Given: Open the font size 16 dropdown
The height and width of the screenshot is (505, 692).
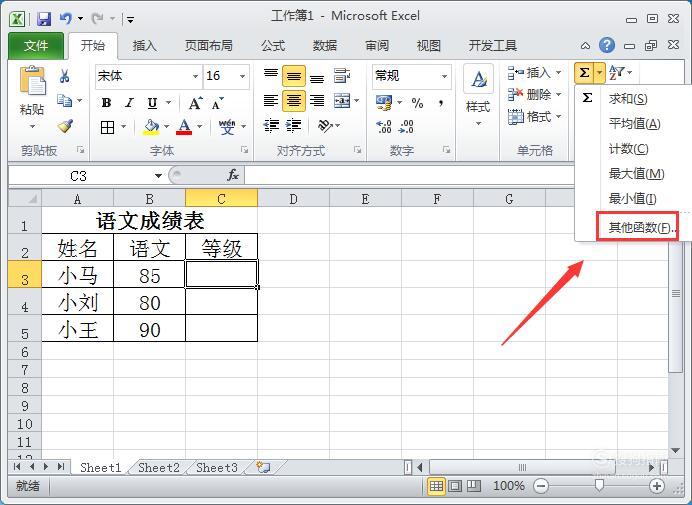Looking at the screenshot, I should (x=242, y=76).
